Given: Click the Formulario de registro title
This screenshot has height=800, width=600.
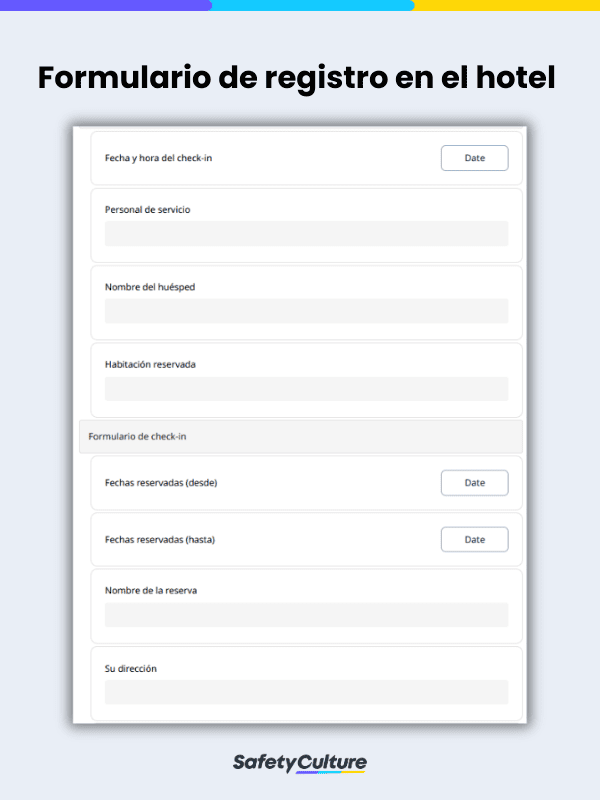Looking at the screenshot, I should [x=300, y=77].
